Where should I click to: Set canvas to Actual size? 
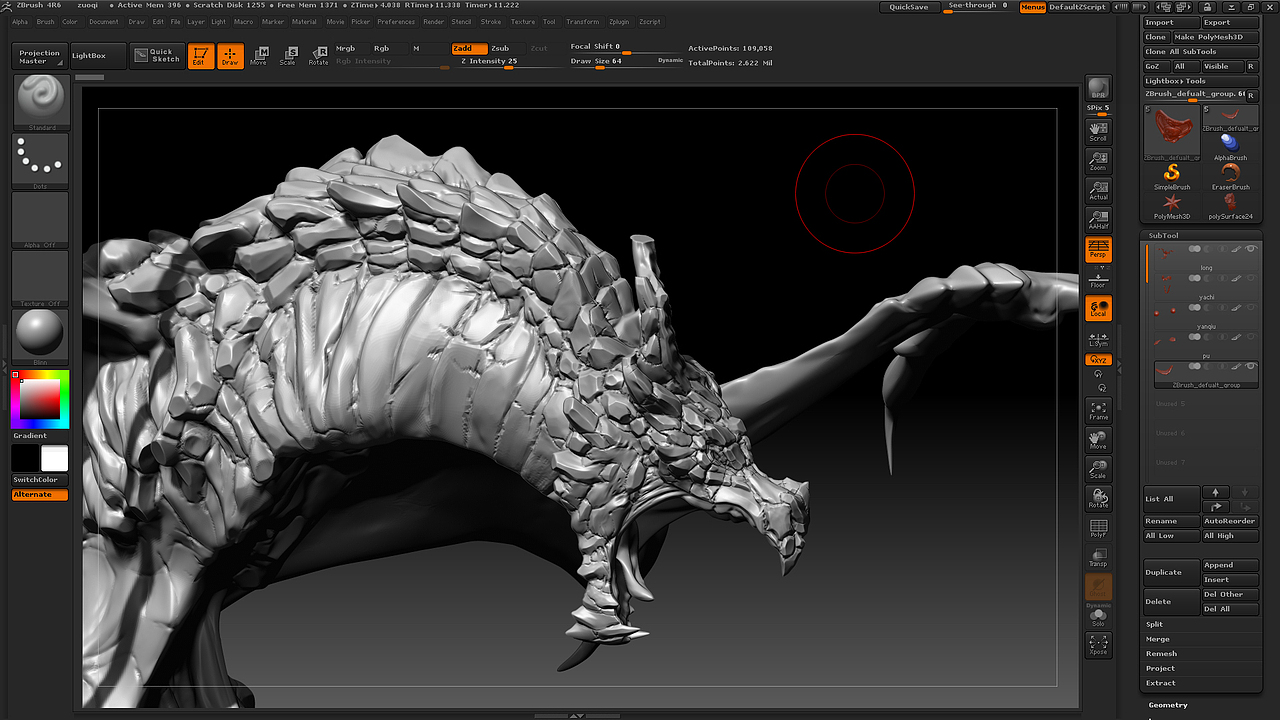1098,191
